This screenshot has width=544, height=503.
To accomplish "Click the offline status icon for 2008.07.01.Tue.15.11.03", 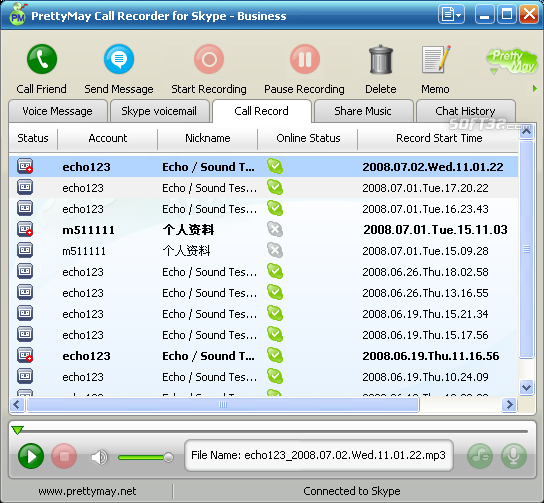I will click(275, 229).
